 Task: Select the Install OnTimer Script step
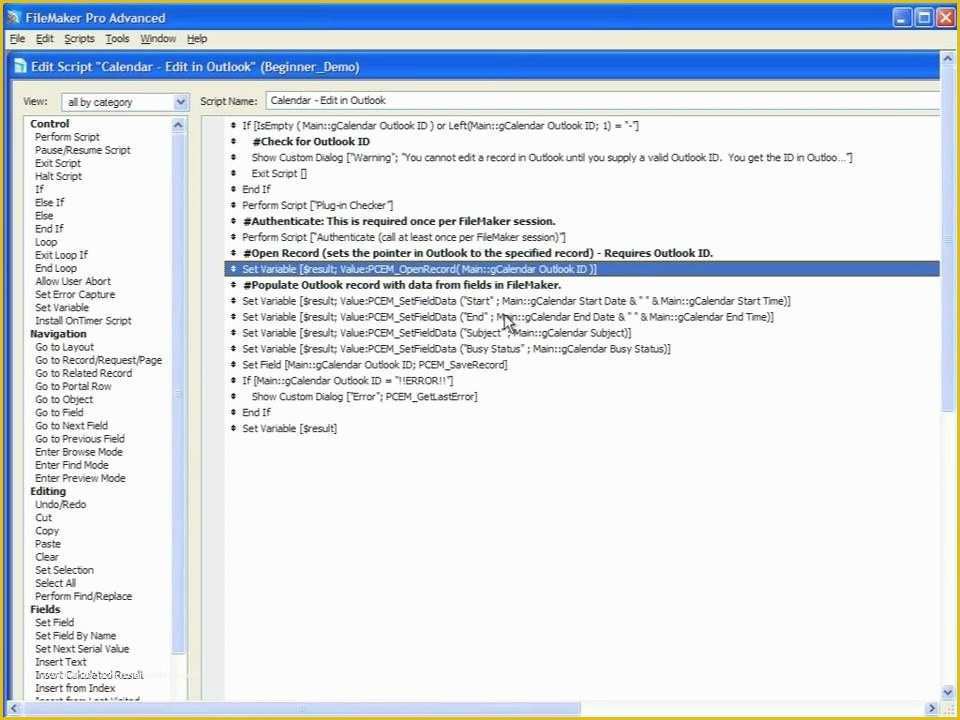83,321
